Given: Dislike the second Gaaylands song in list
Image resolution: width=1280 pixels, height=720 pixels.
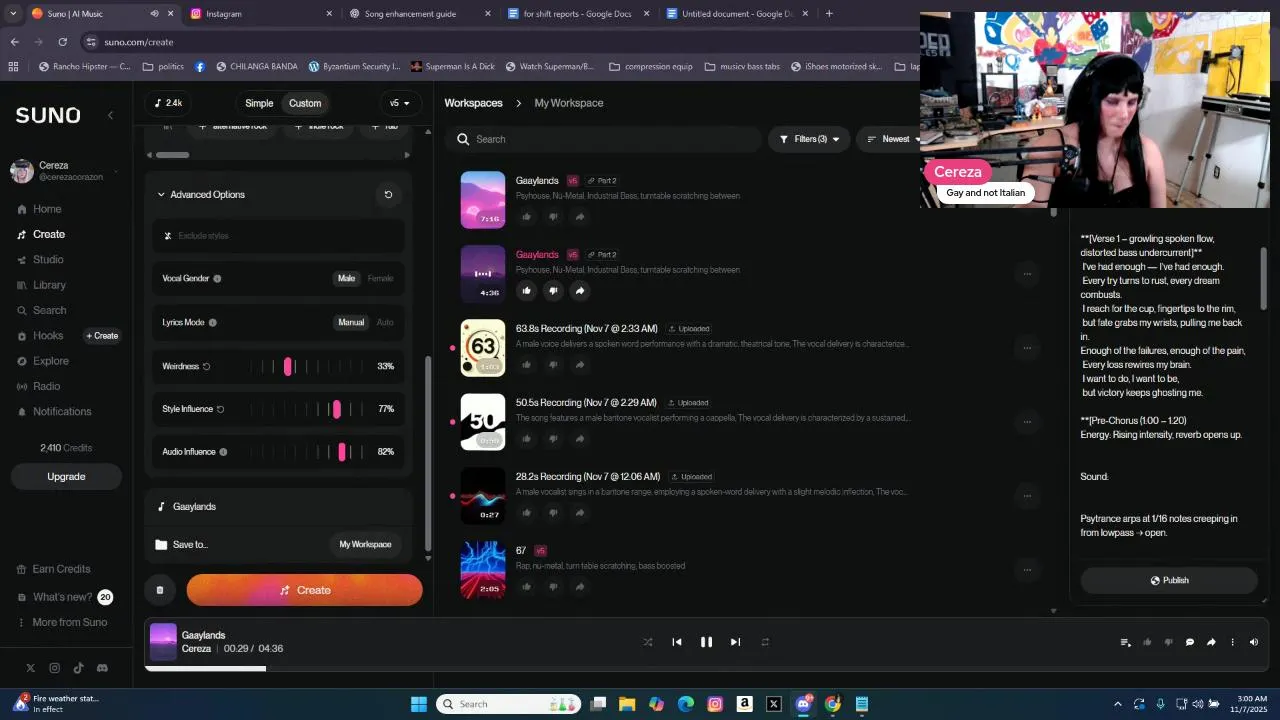Looking at the screenshot, I should click(x=553, y=291).
